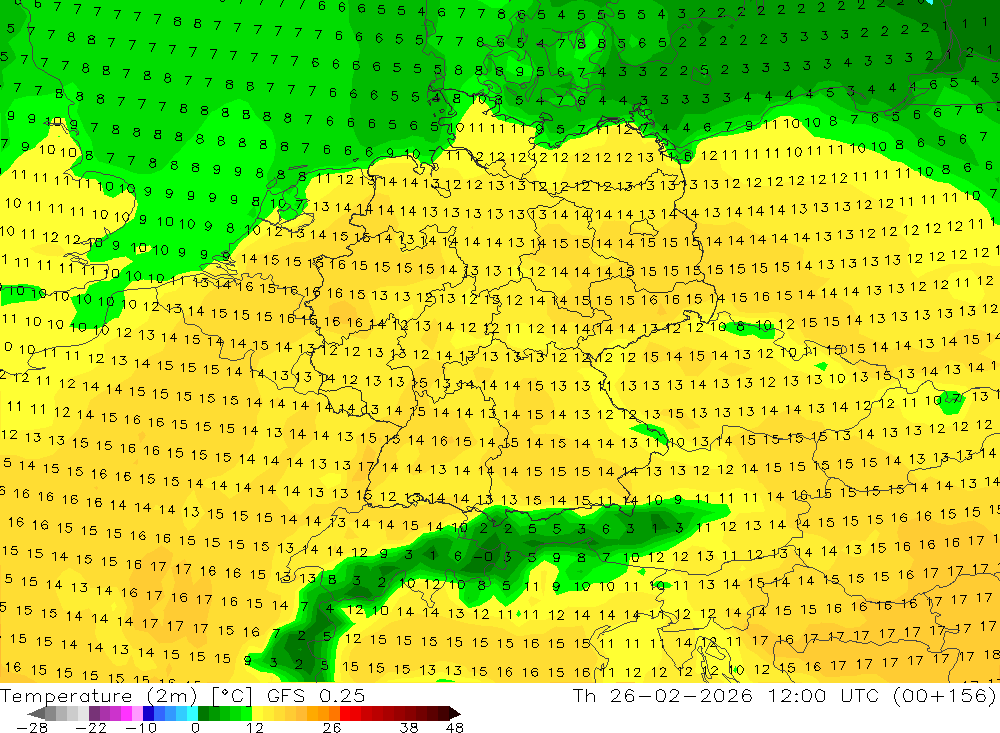Viewport: 1000px width, 733px height.
Task: Click the '26-02-2026' date text
Action: 680,695
